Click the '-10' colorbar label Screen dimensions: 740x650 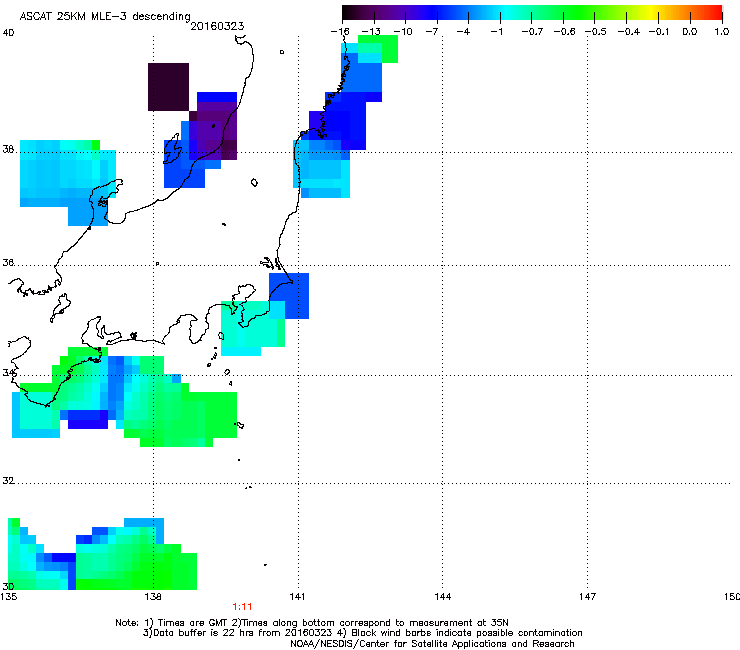pyautogui.click(x=403, y=32)
